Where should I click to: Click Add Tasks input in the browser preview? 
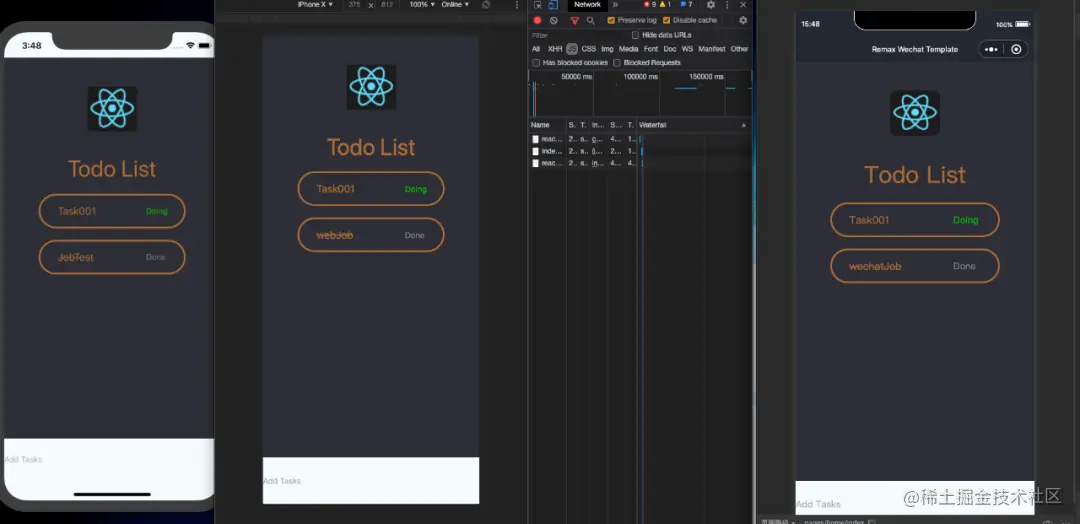(371, 481)
